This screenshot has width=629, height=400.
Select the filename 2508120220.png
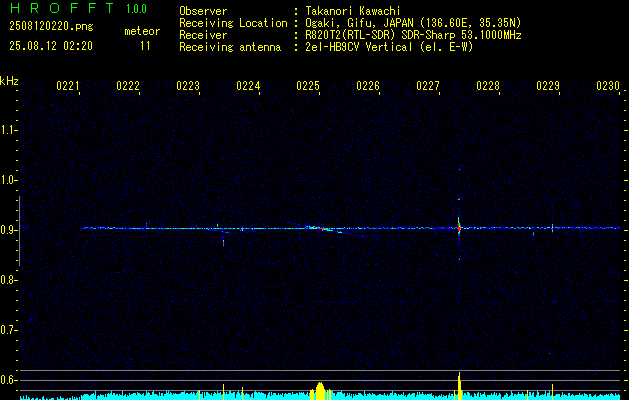(51, 27)
